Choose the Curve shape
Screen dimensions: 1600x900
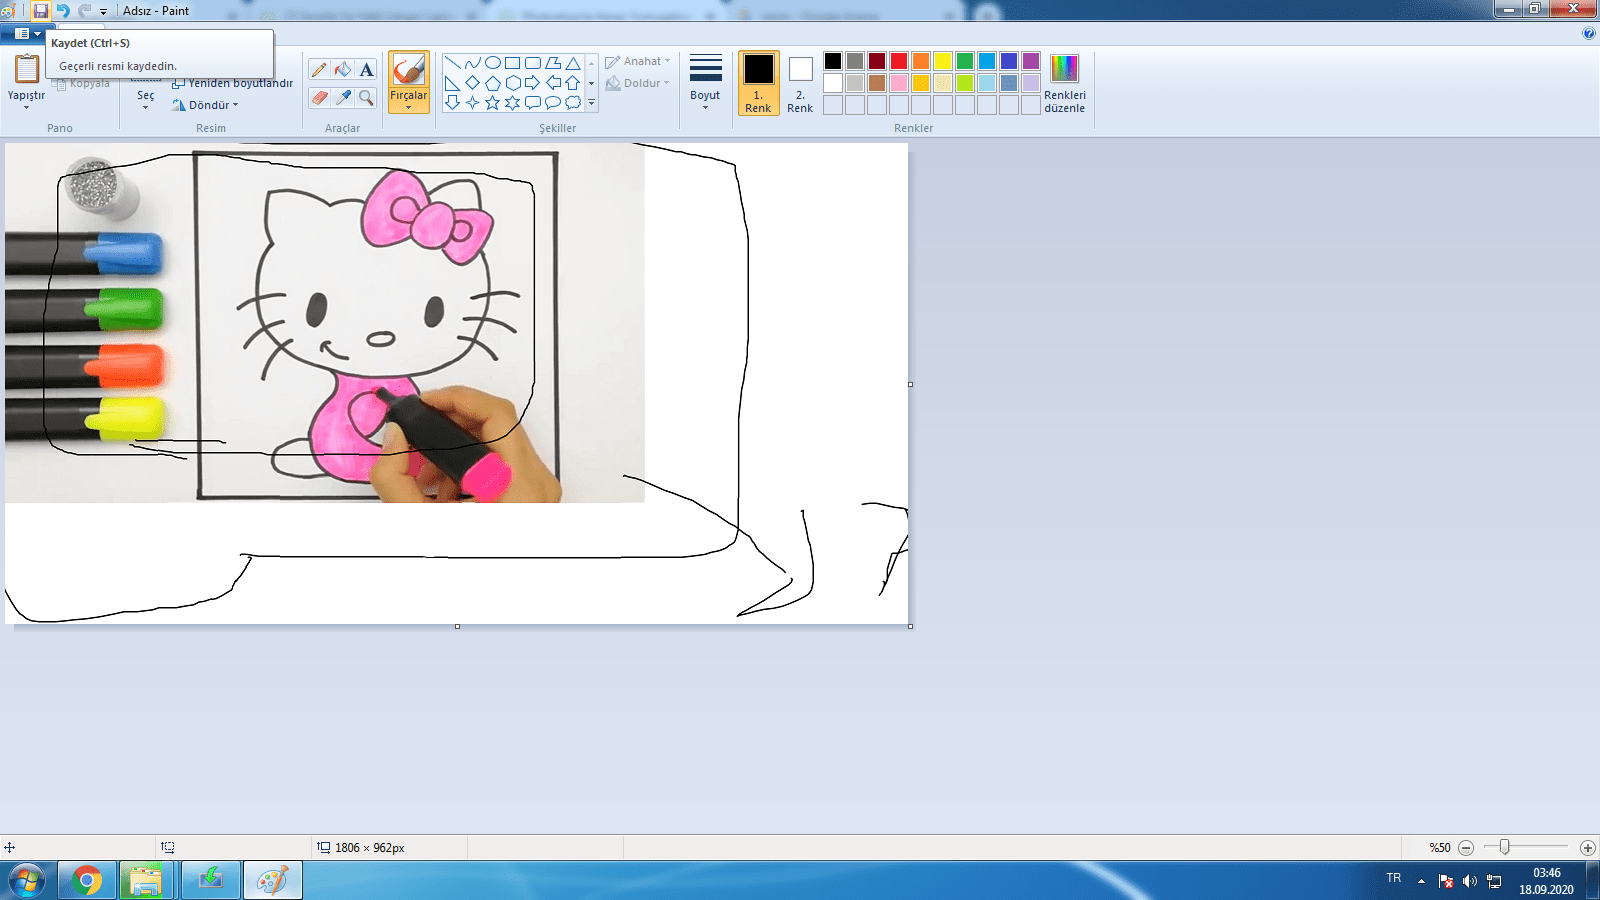coord(473,63)
